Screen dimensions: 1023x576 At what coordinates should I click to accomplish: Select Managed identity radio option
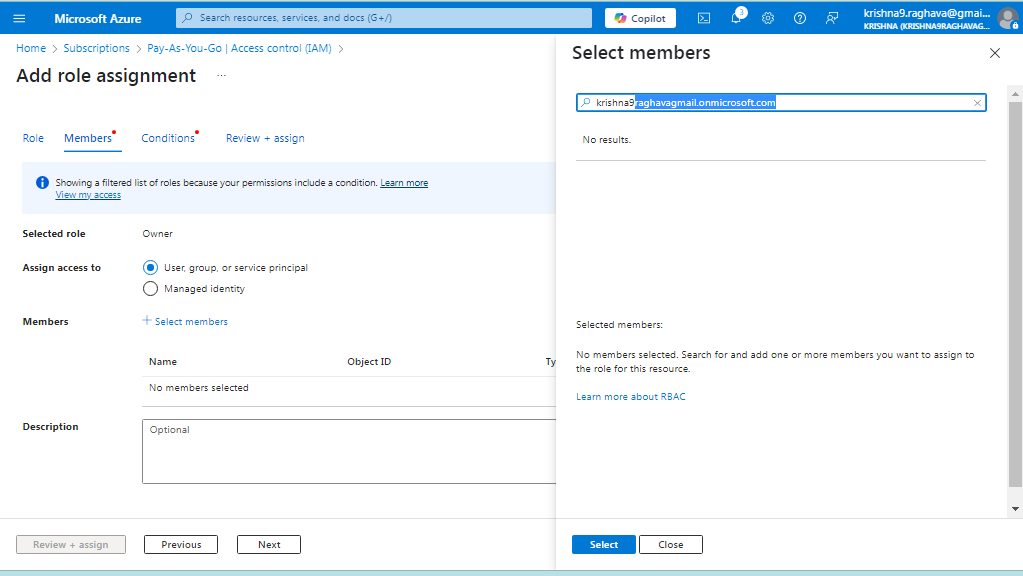(x=151, y=288)
